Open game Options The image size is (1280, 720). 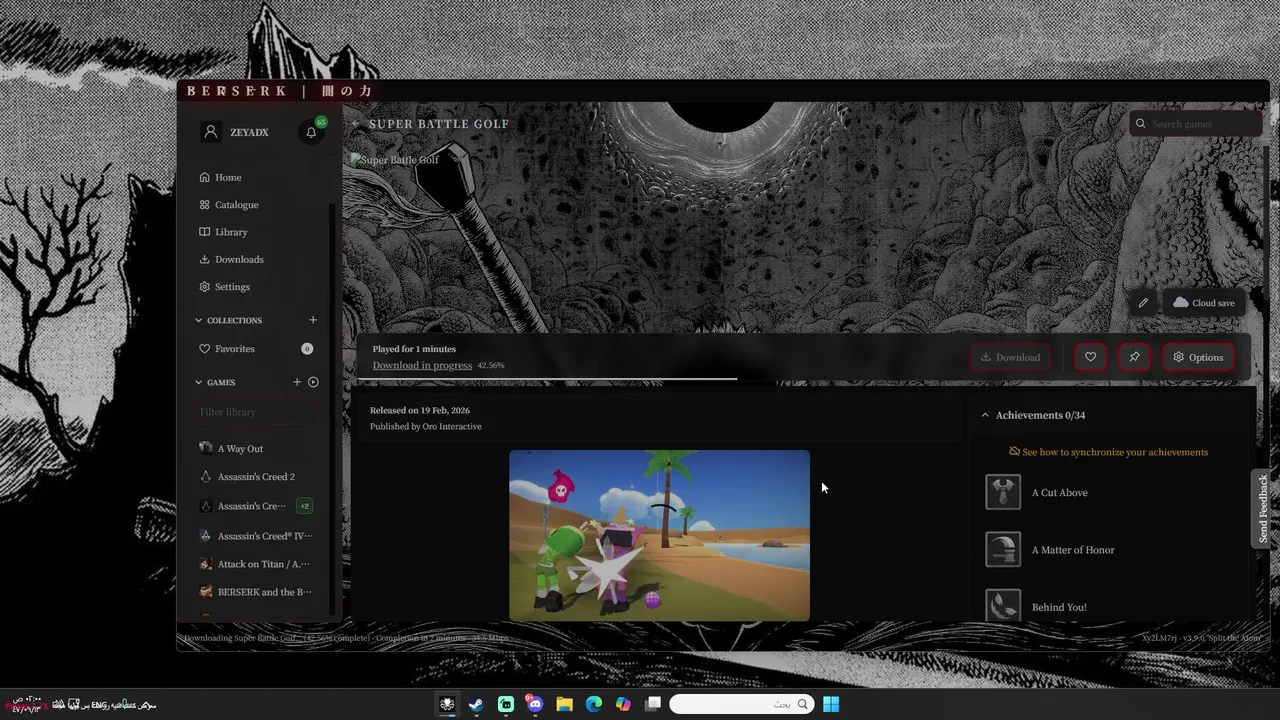[1198, 357]
